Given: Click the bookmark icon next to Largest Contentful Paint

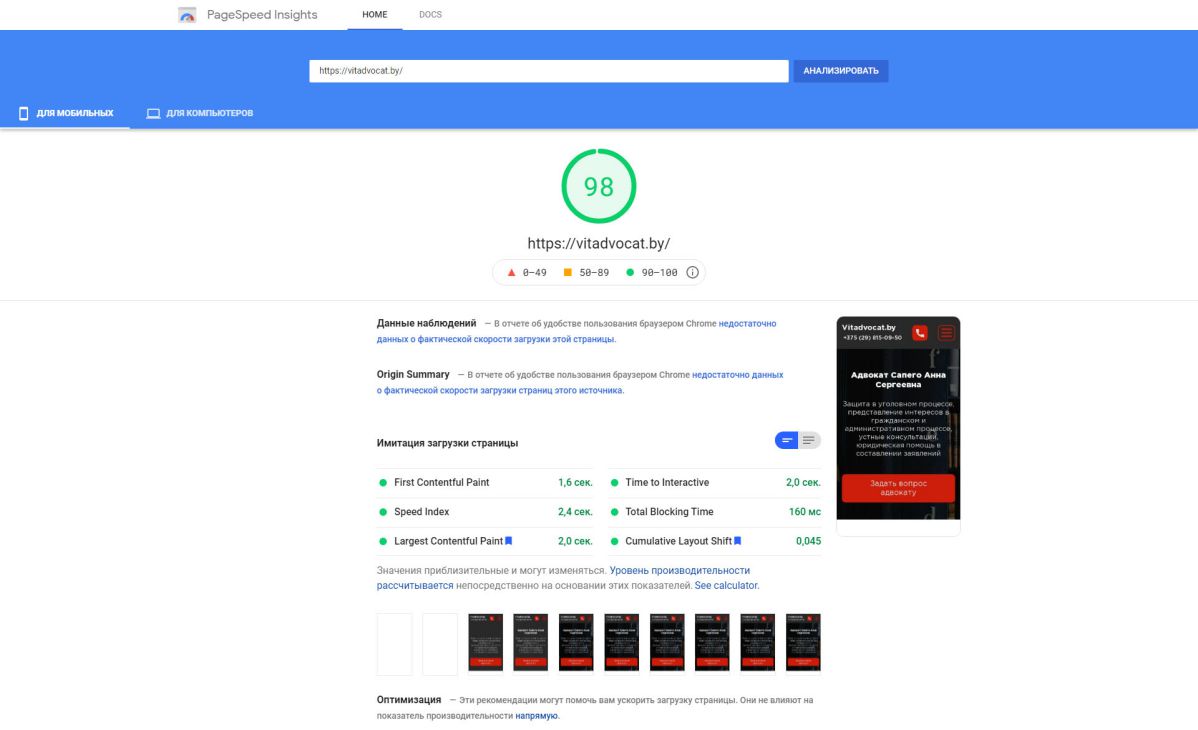Looking at the screenshot, I should point(508,541).
